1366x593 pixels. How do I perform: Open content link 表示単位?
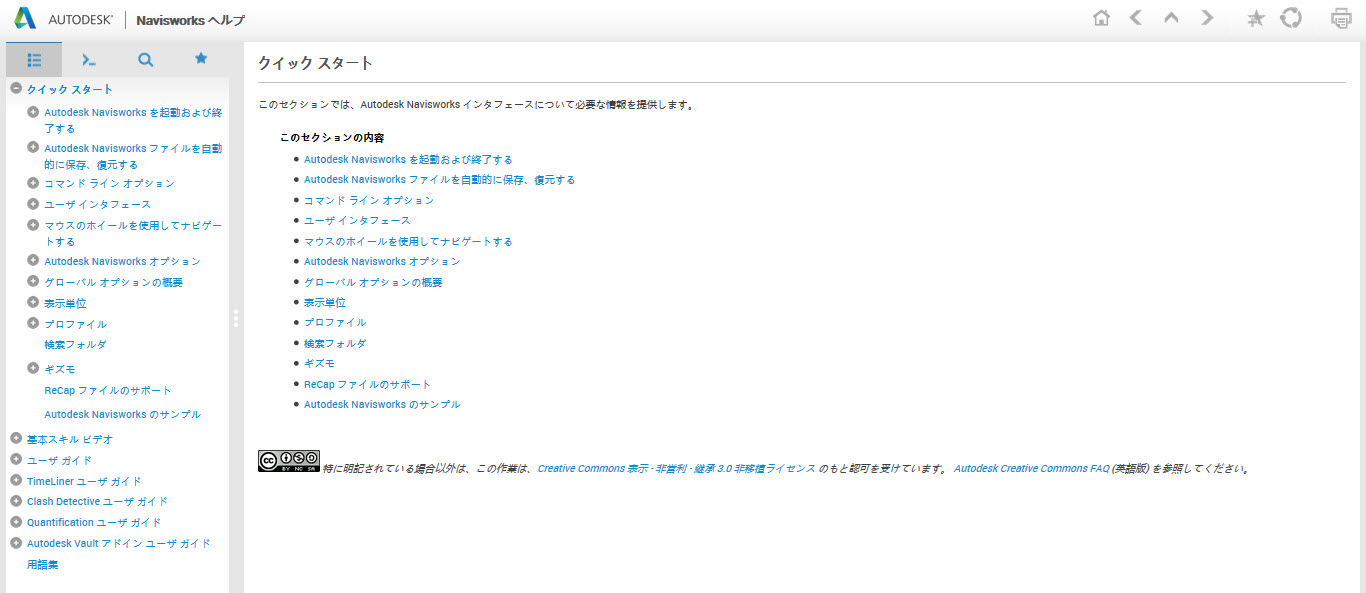point(325,303)
